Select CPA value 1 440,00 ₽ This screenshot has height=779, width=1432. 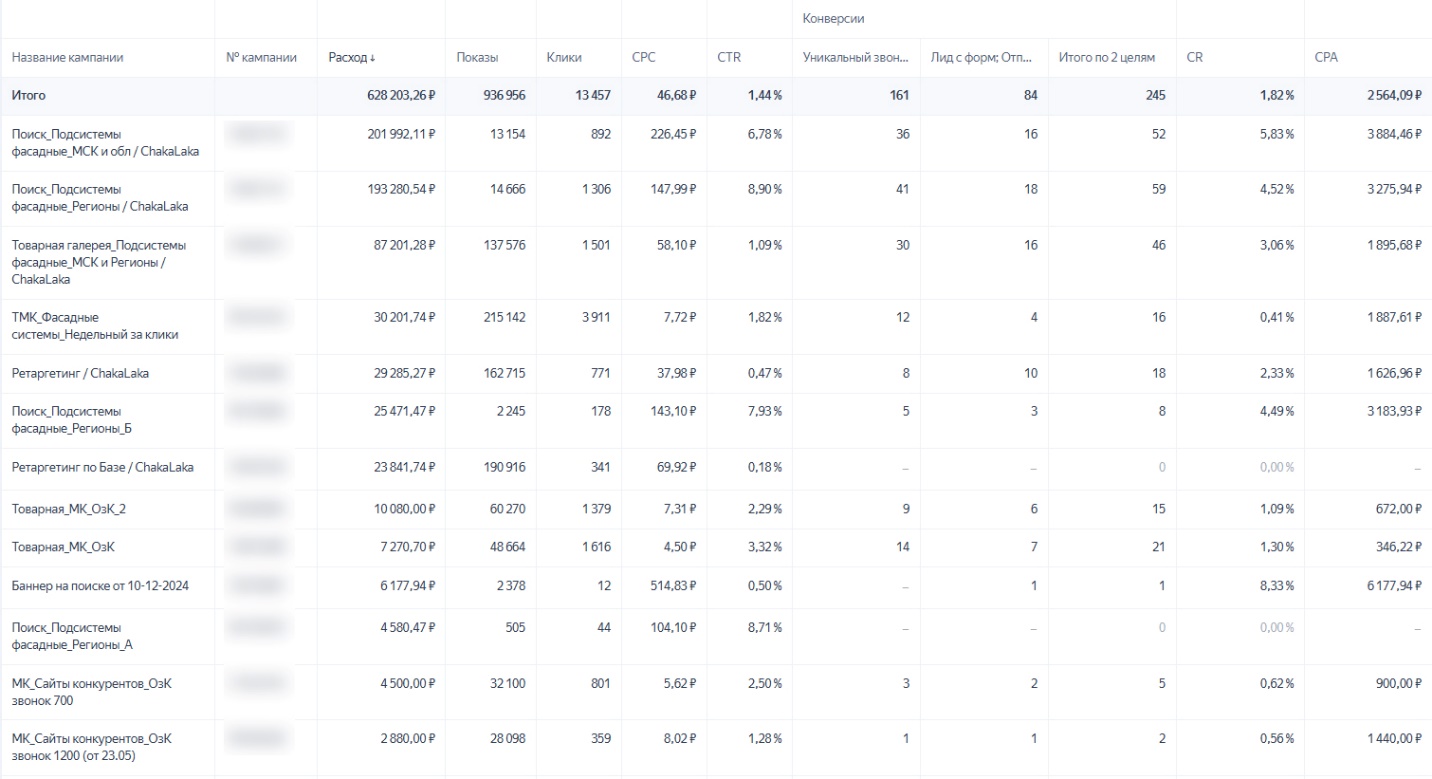pos(1392,737)
